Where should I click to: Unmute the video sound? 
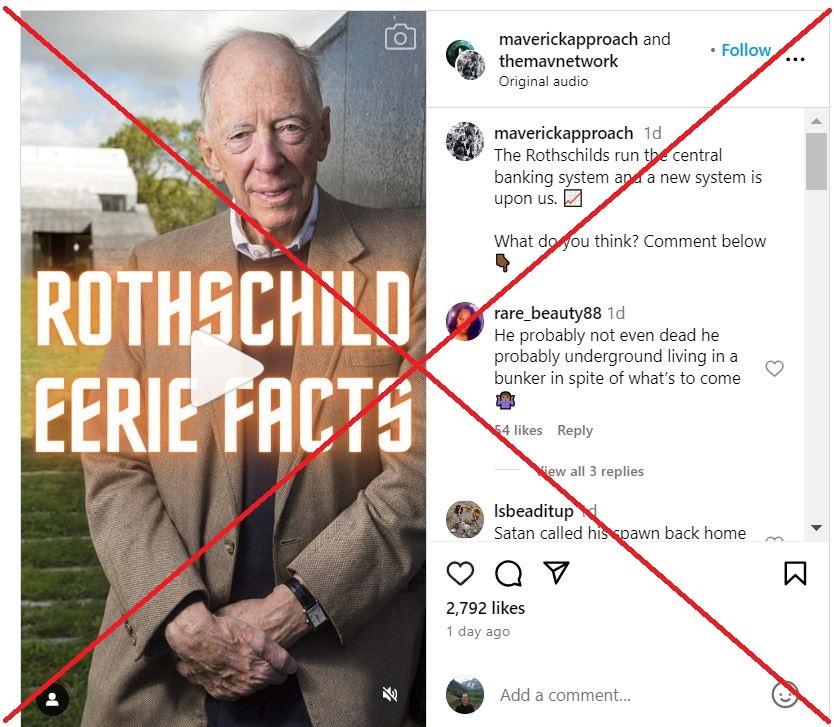390,693
